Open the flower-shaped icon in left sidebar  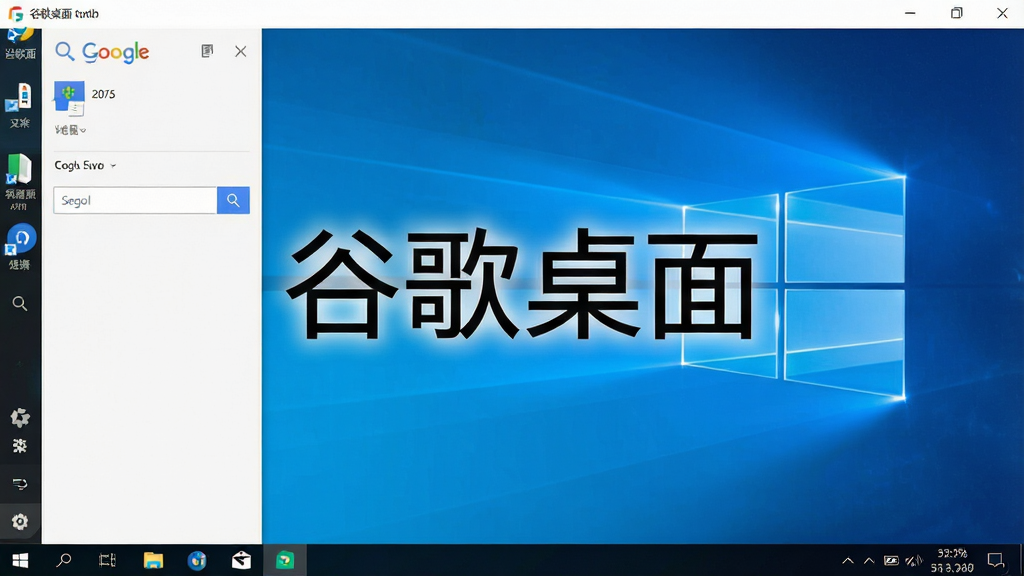pos(20,418)
